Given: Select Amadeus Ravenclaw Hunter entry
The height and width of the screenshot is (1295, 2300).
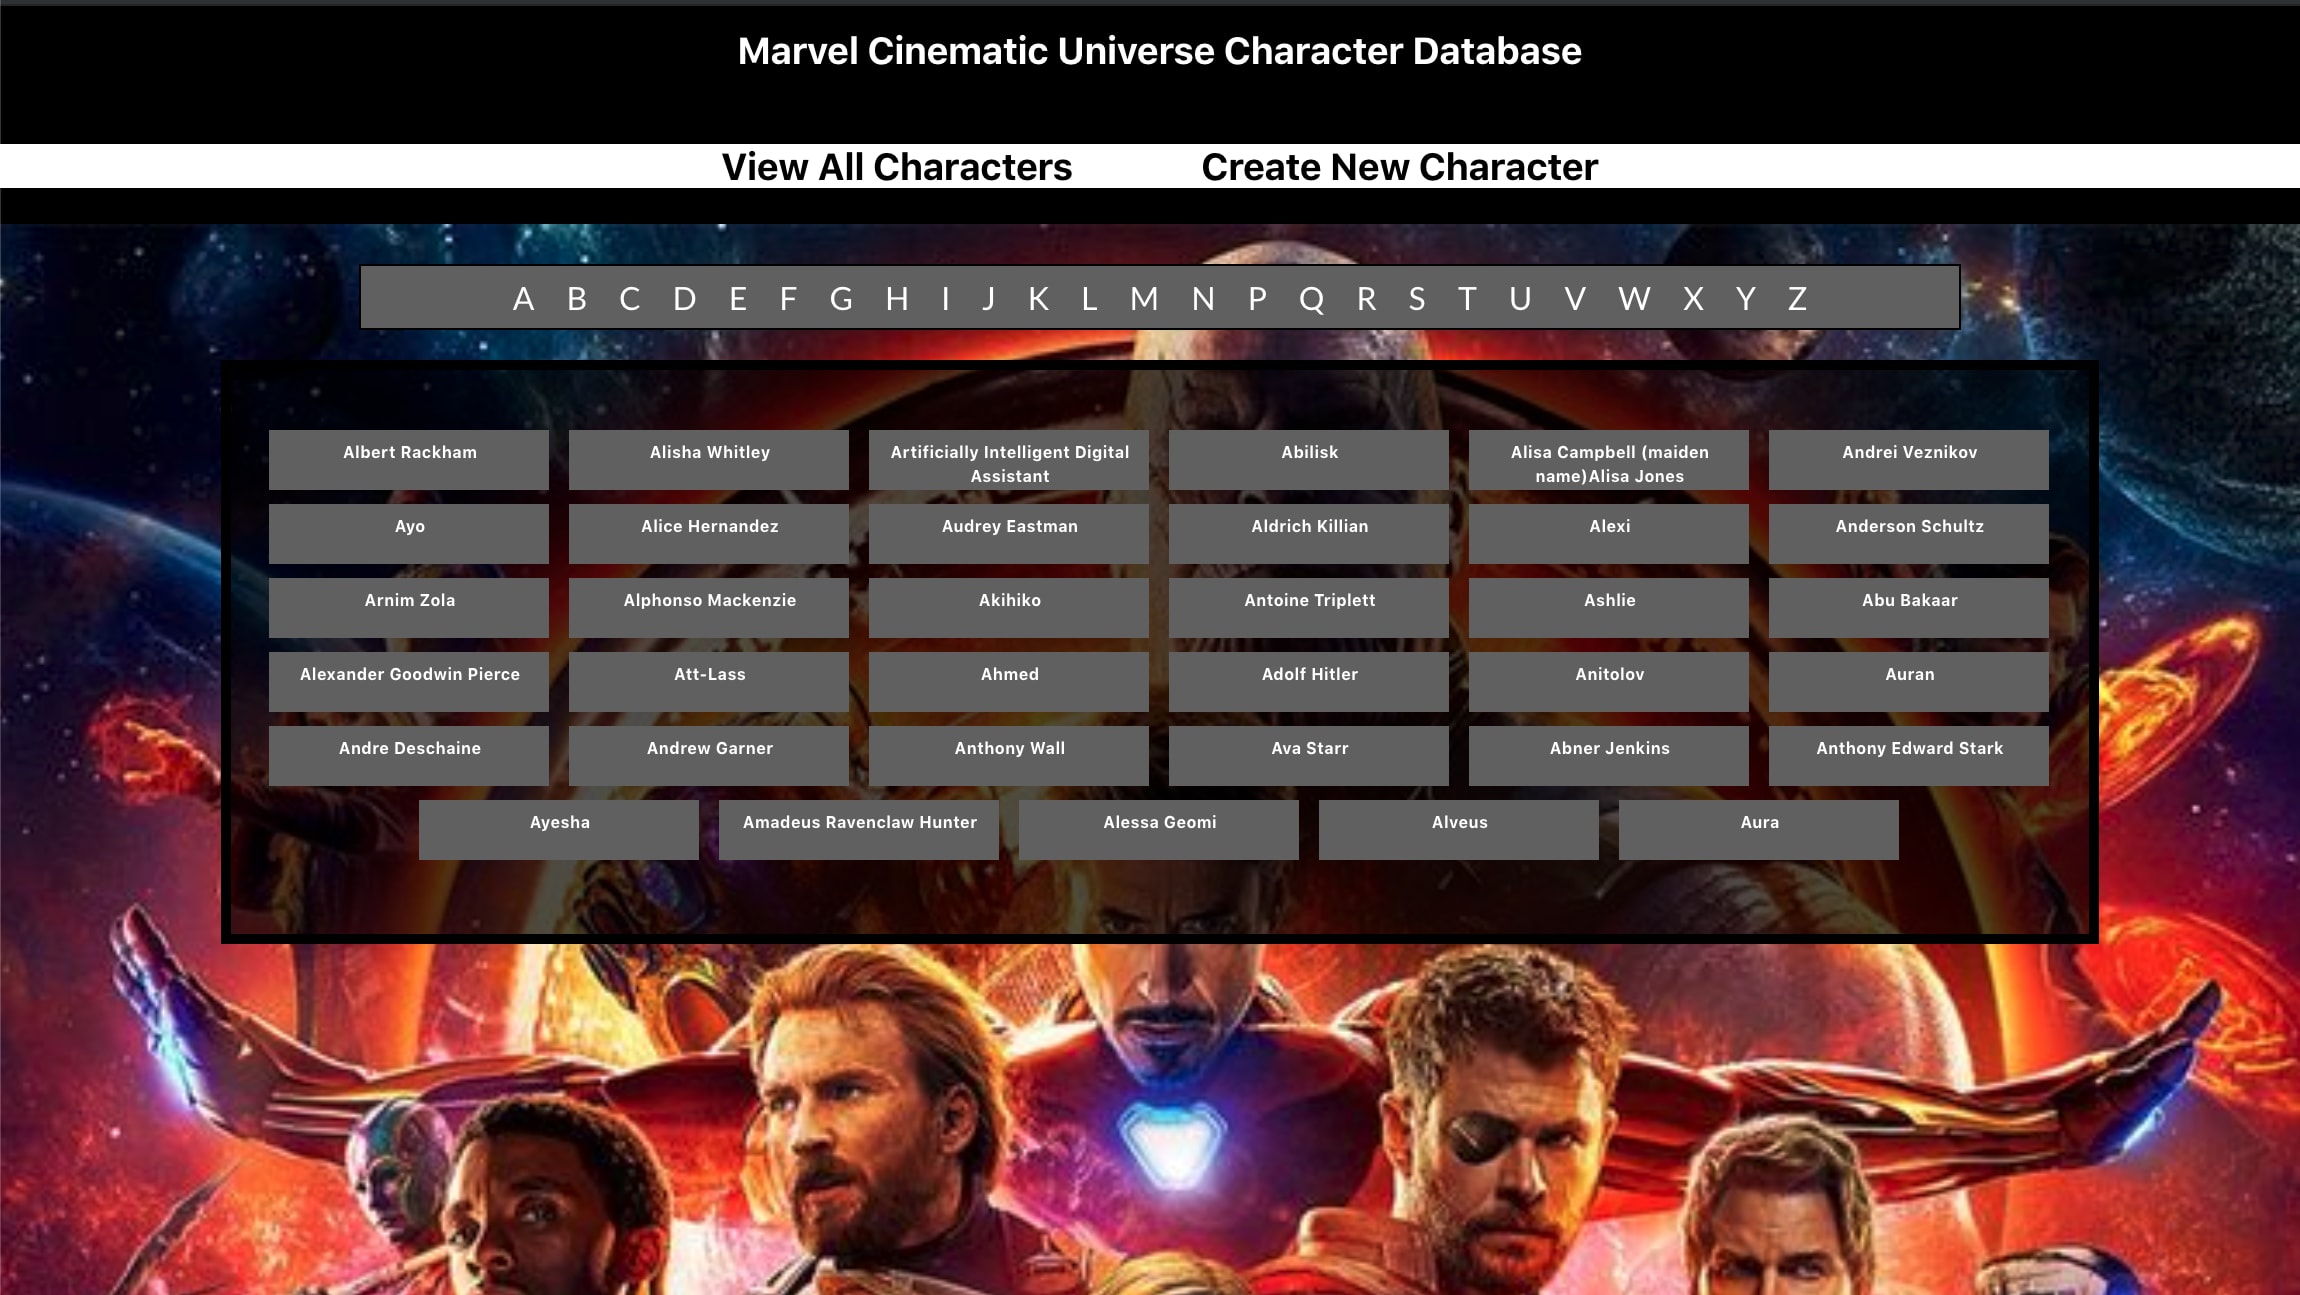Looking at the screenshot, I should click(x=859, y=821).
